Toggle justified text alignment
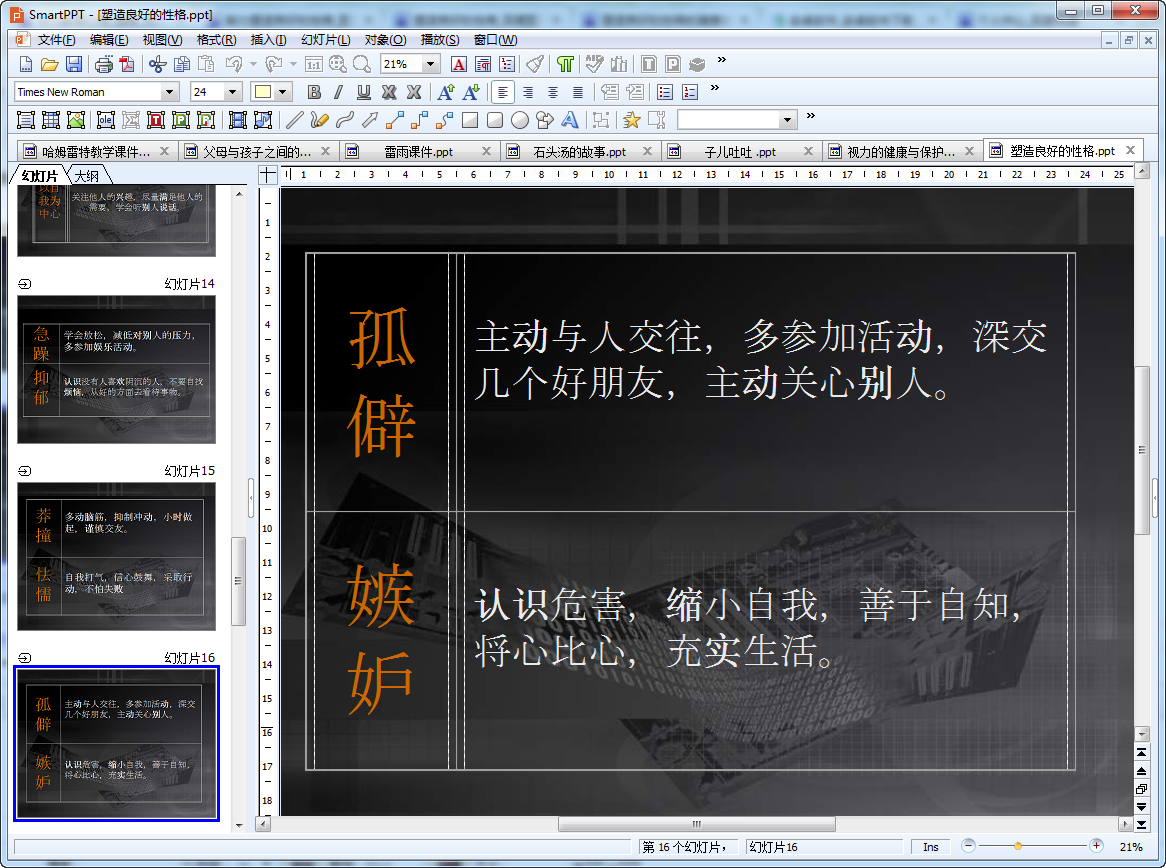 (x=578, y=92)
